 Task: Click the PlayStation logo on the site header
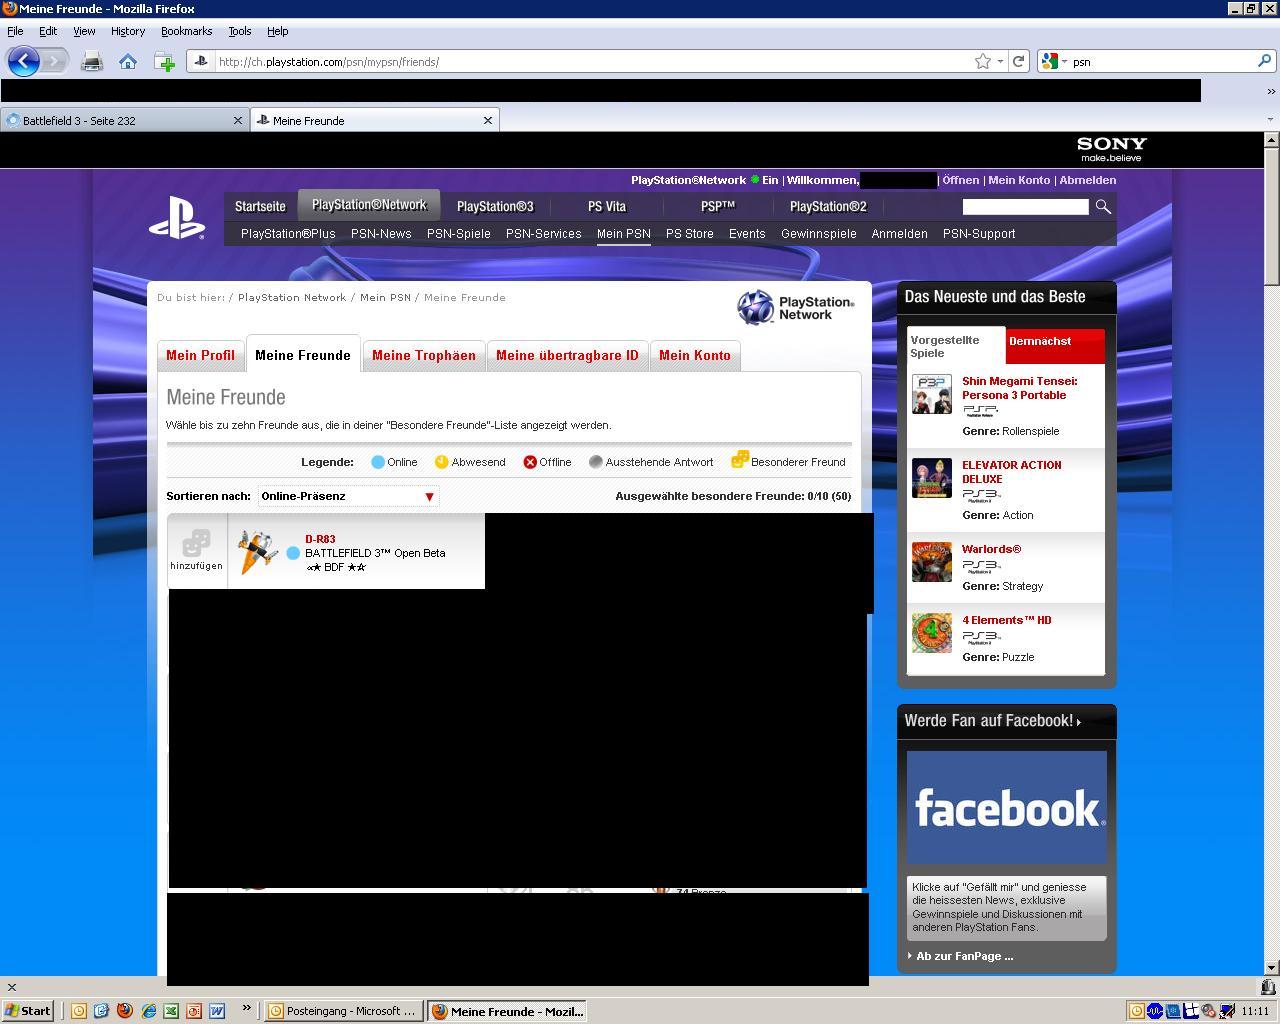(x=177, y=217)
